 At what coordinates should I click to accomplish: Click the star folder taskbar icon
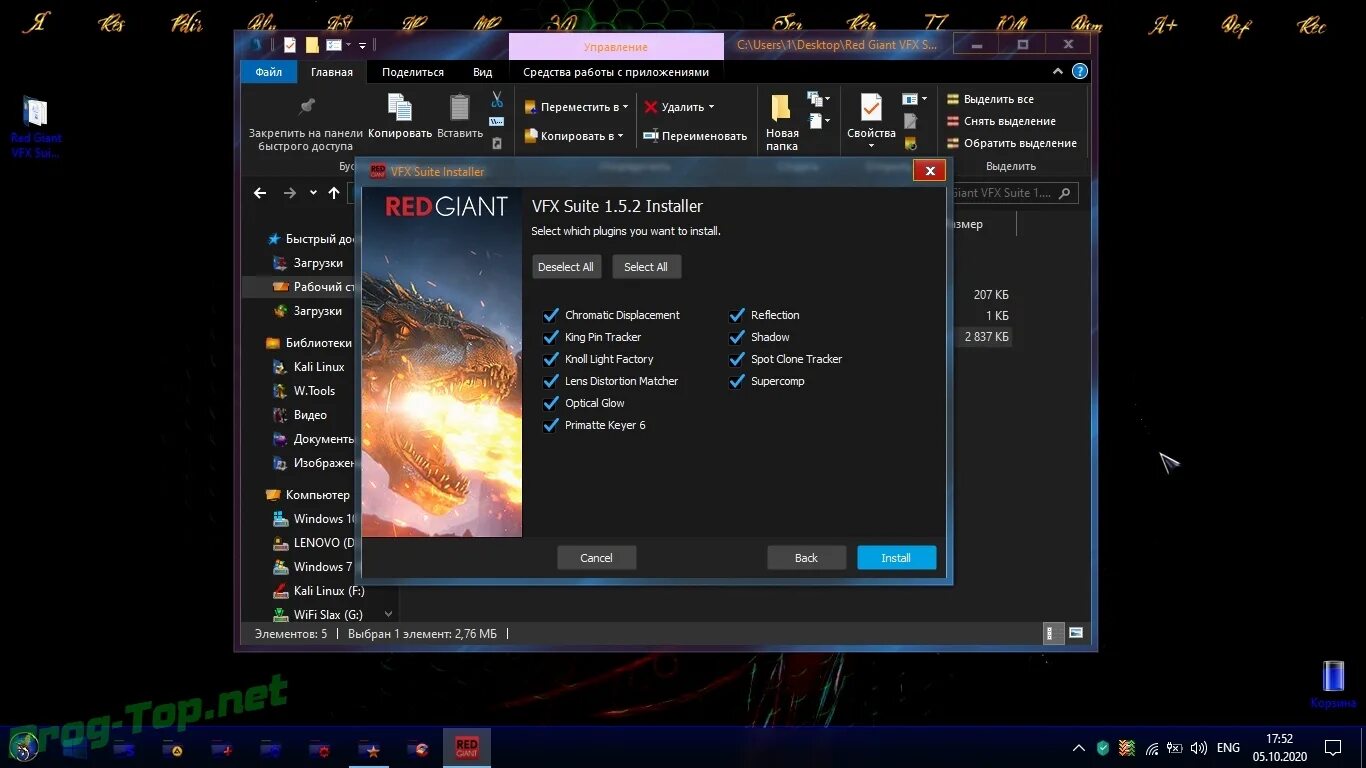pos(369,748)
